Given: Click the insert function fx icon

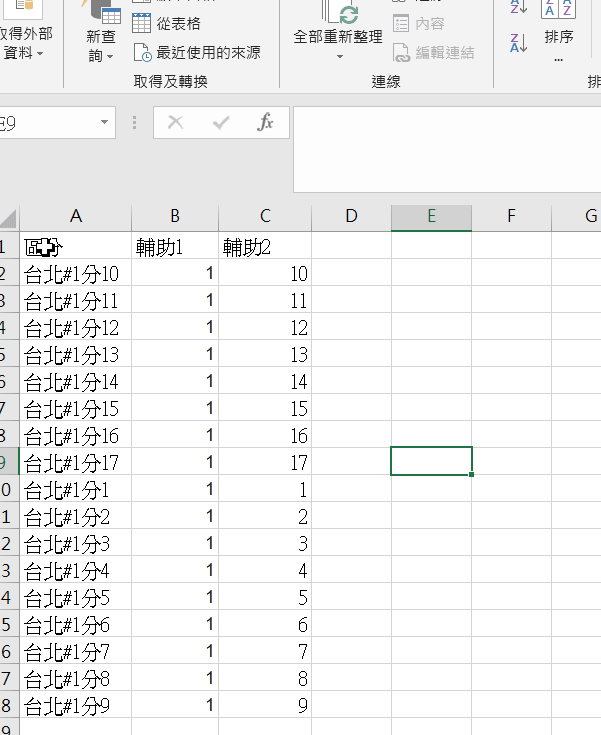Looking at the screenshot, I should pyautogui.click(x=265, y=122).
